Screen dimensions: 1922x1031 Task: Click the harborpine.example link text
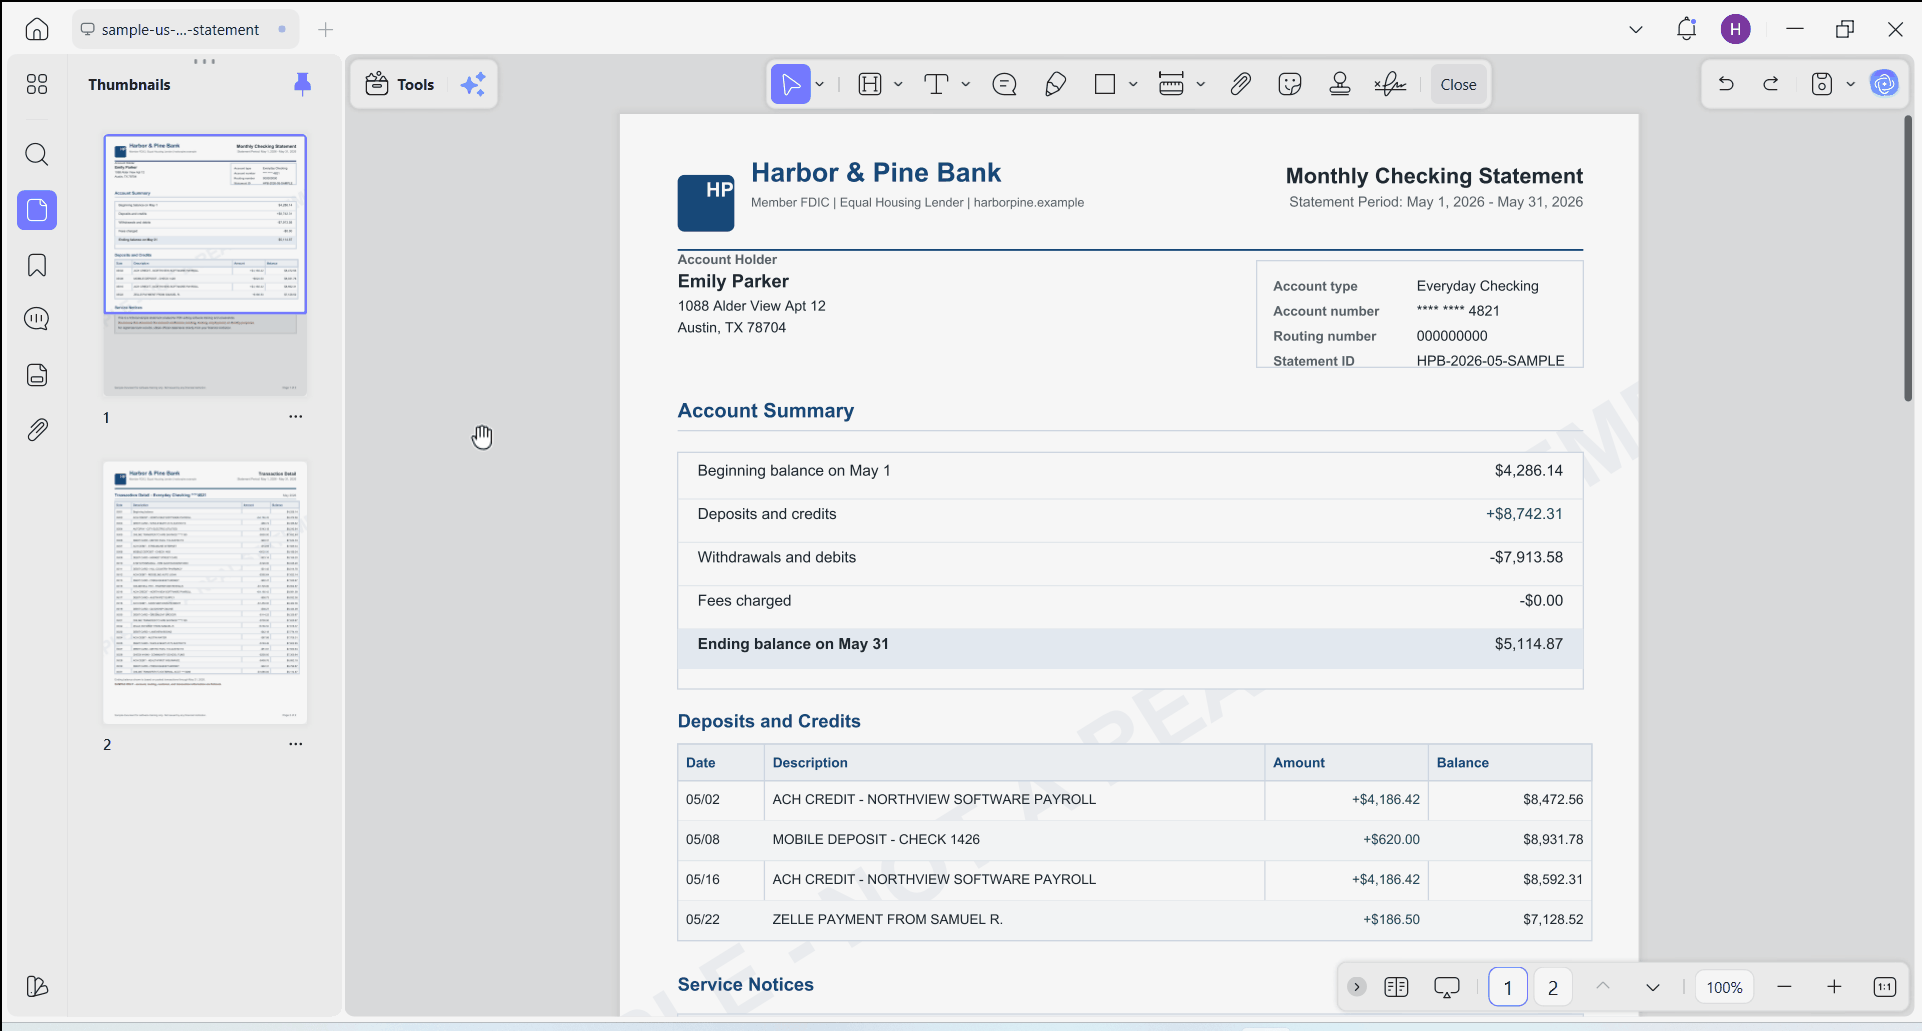coord(1028,202)
